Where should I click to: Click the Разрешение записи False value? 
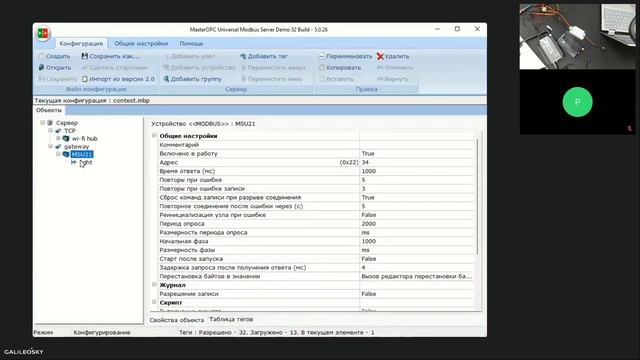tap(417, 294)
